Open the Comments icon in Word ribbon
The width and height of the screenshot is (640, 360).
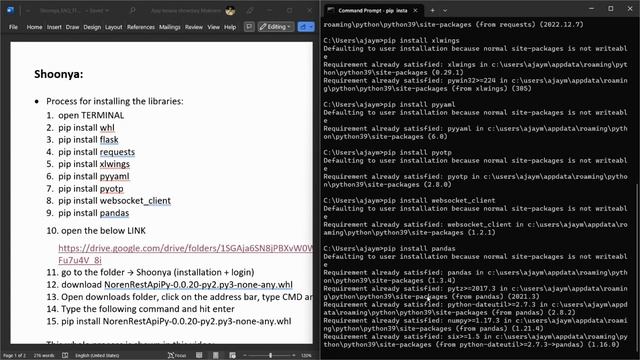pos(249,27)
